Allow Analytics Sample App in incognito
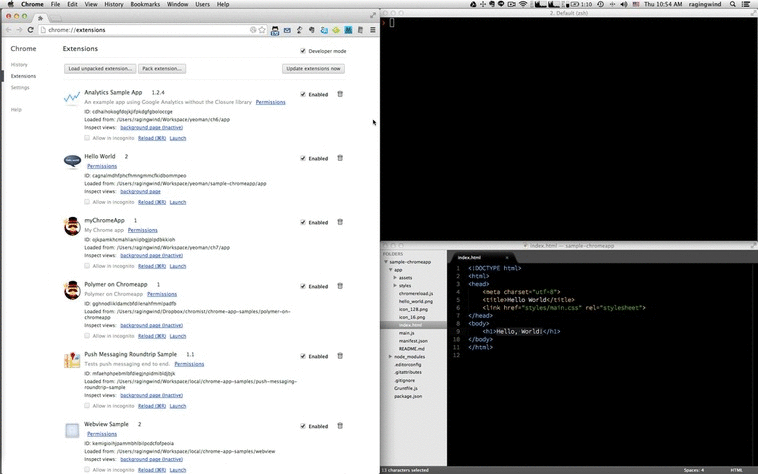The width and height of the screenshot is (758, 474). coord(87,138)
